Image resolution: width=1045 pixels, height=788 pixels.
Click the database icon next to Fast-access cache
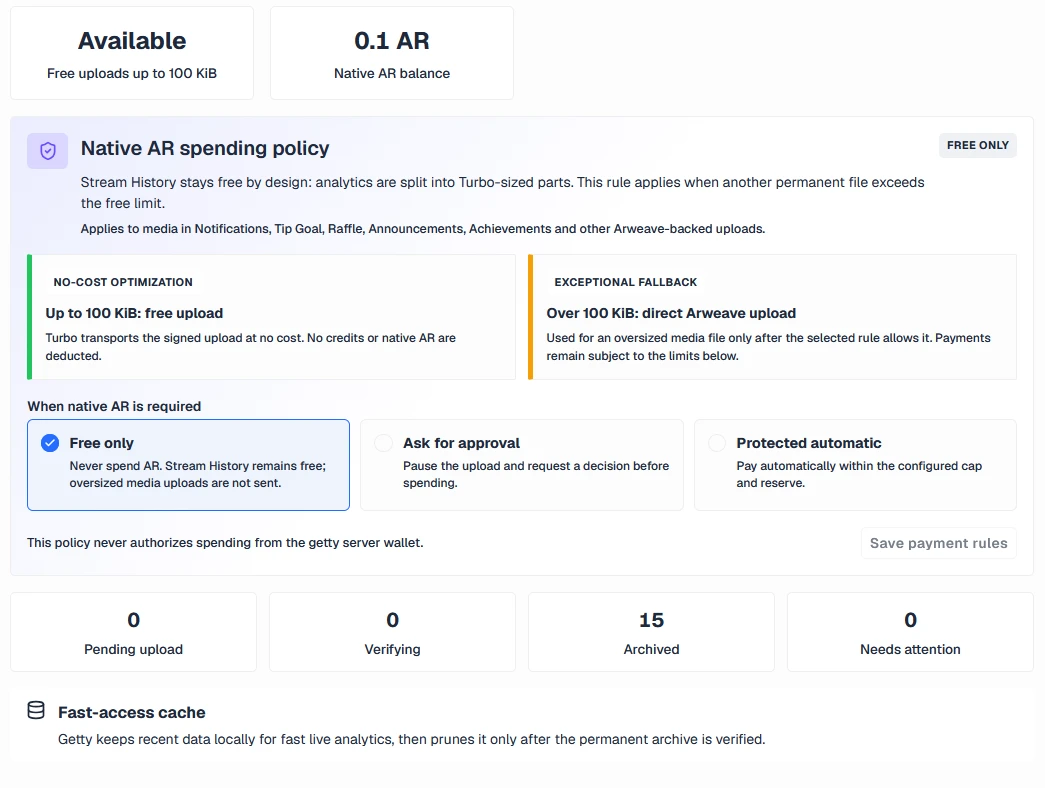(x=36, y=711)
